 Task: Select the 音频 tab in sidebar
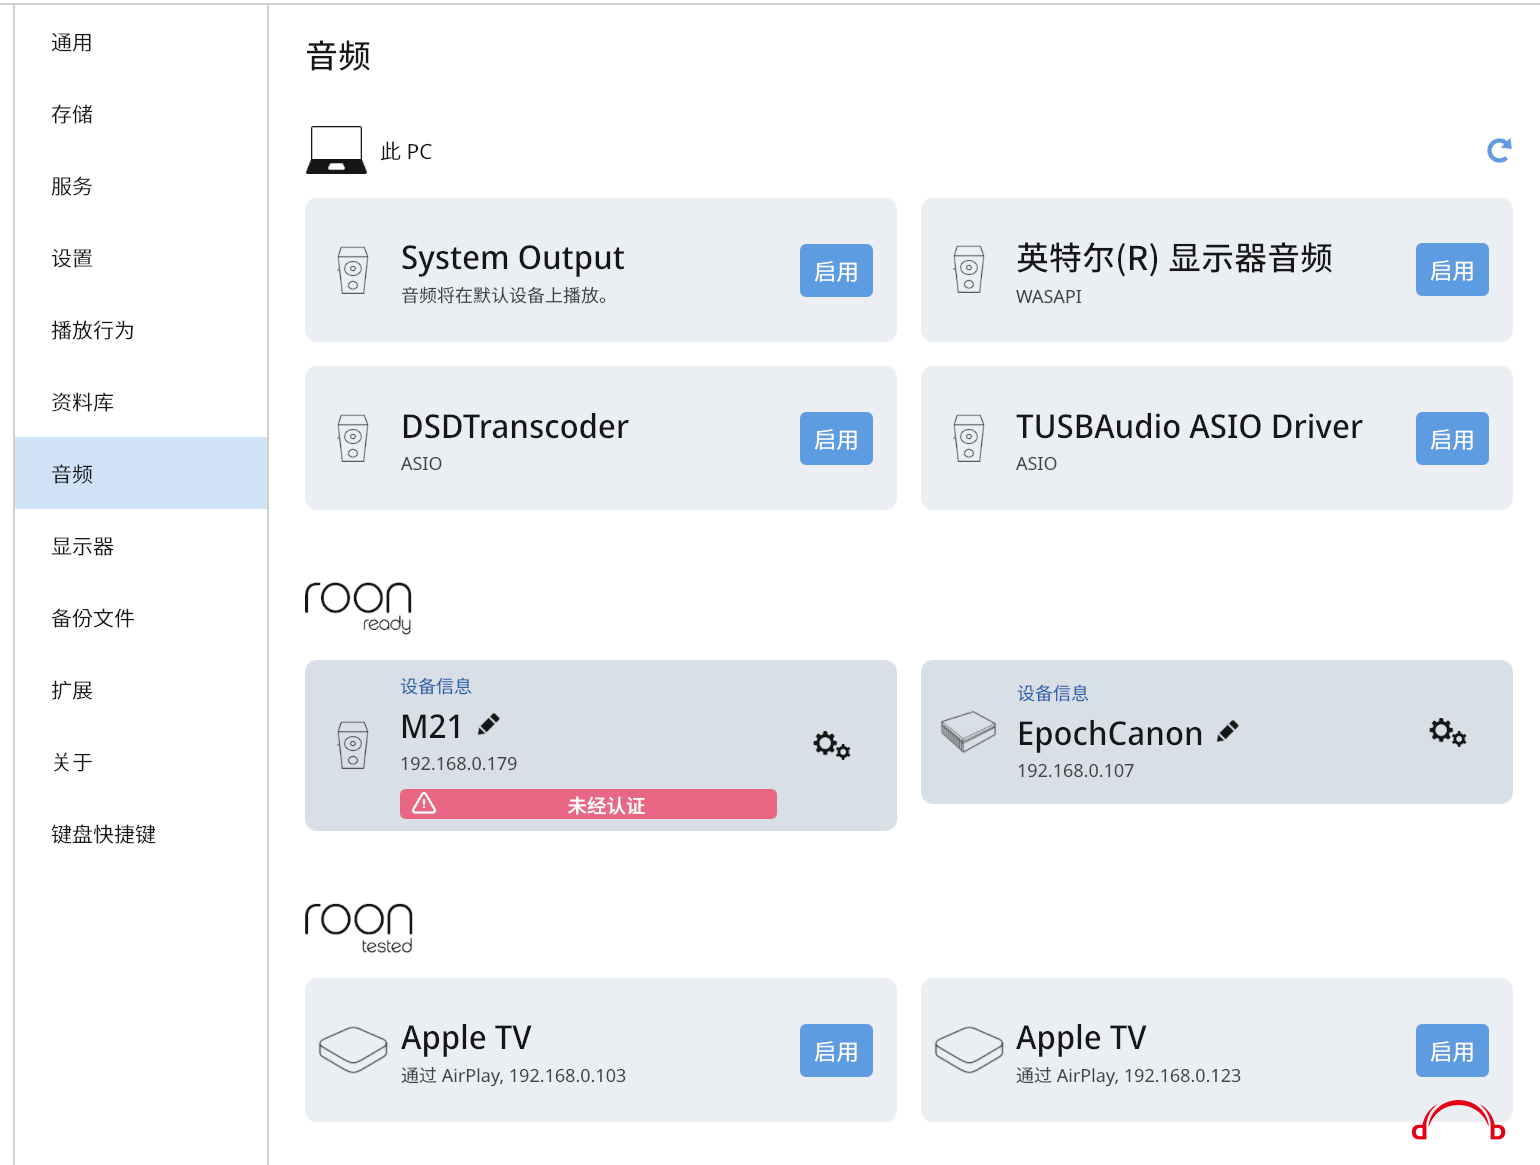pyautogui.click(x=141, y=473)
